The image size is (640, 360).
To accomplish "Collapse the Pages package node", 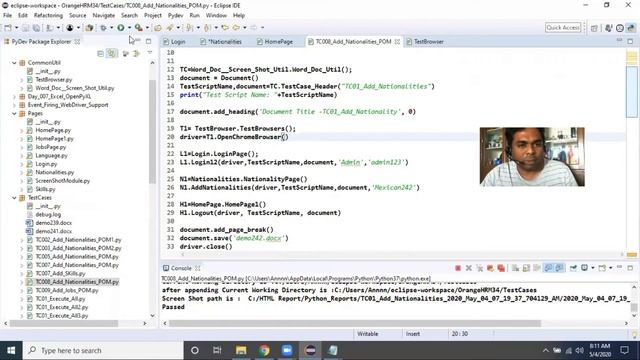I will tap(14, 113).
